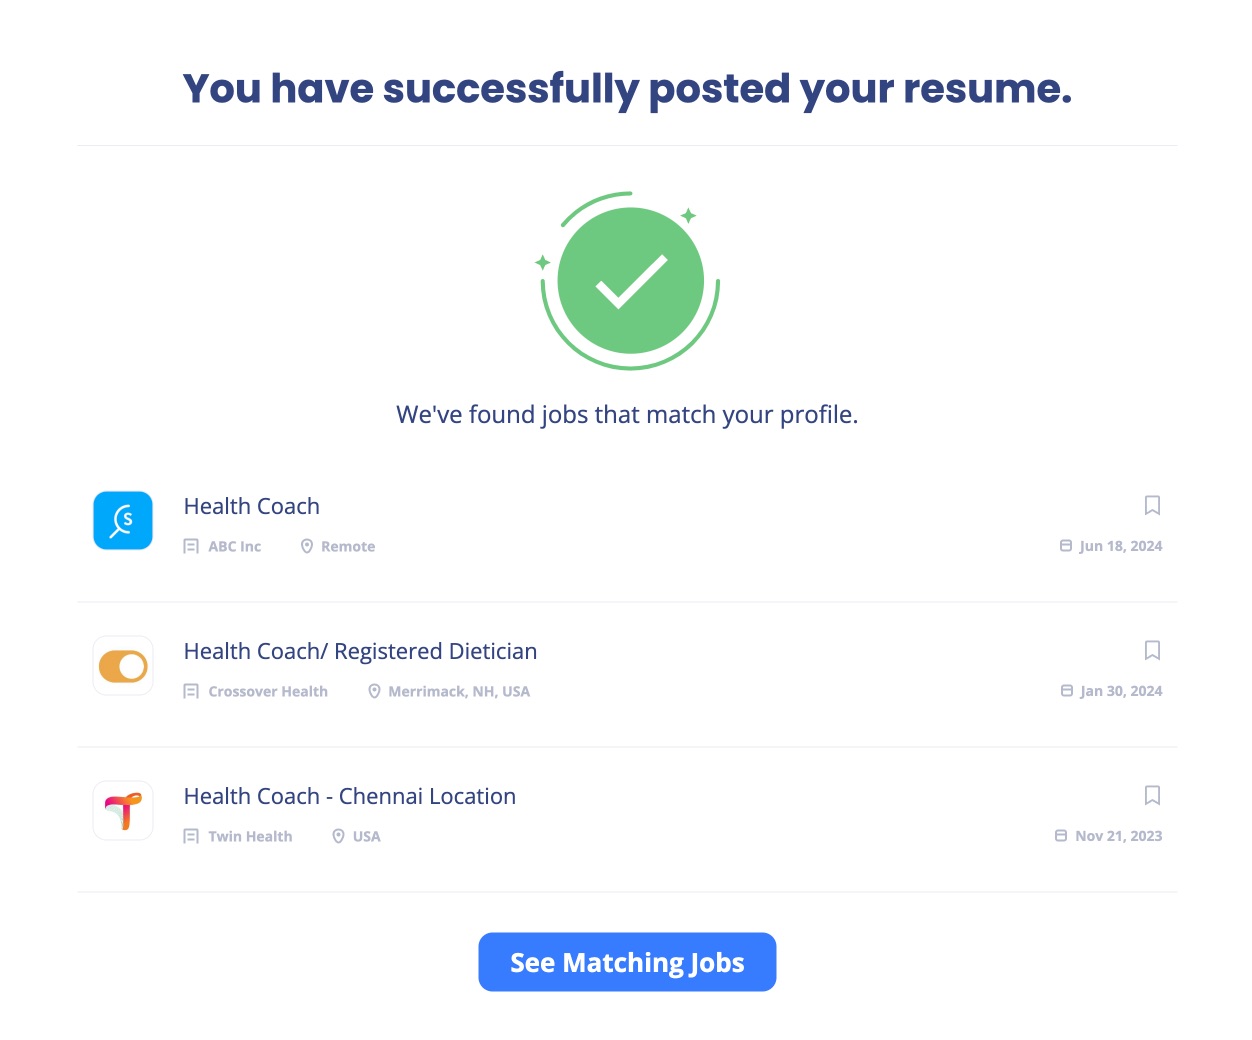Click the ABC Inc company logo

[122, 520]
